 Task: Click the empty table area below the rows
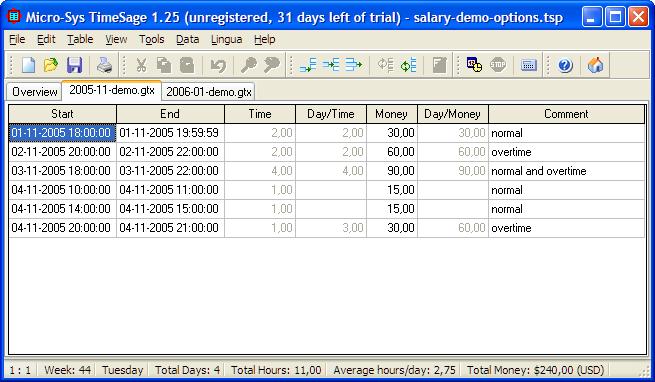point(327,296)
